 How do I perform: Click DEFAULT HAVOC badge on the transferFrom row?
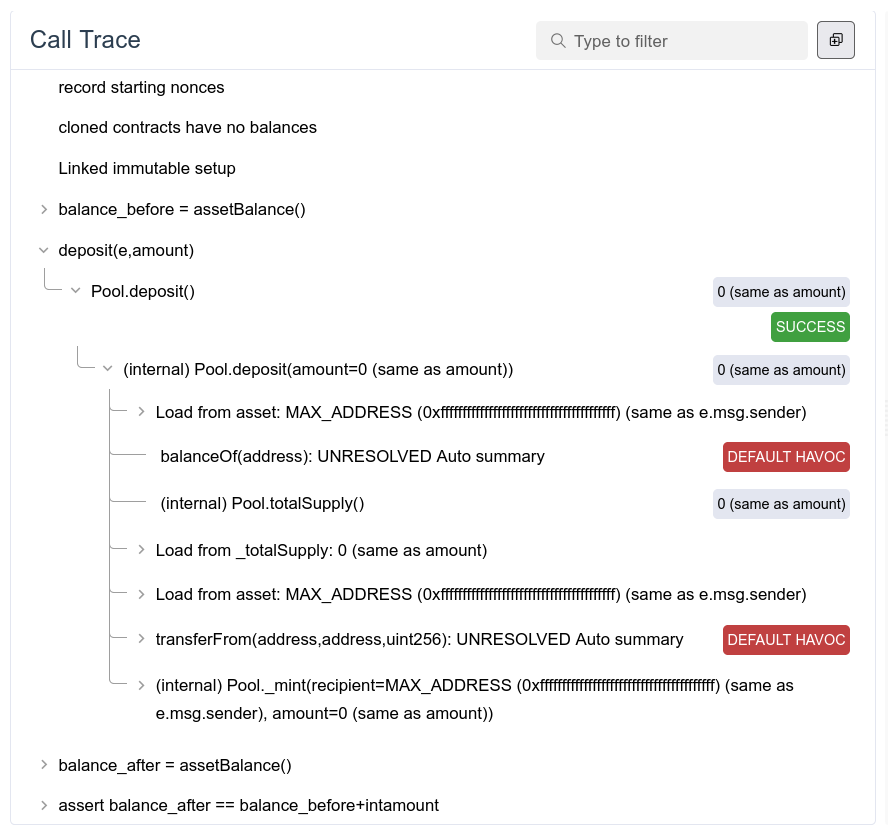pos(786,640)
